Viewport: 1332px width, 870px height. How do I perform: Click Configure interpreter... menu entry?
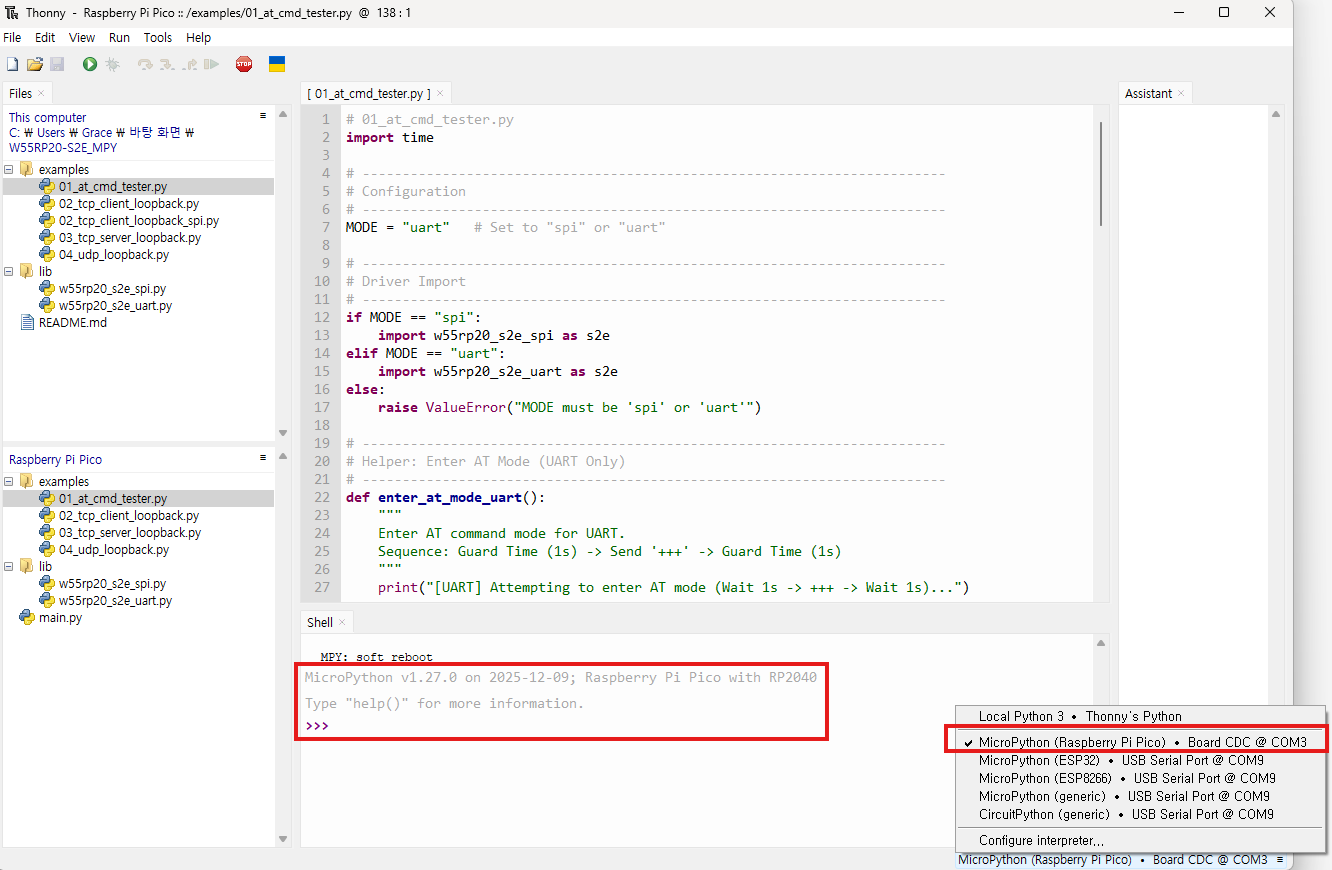[1141, 840]
